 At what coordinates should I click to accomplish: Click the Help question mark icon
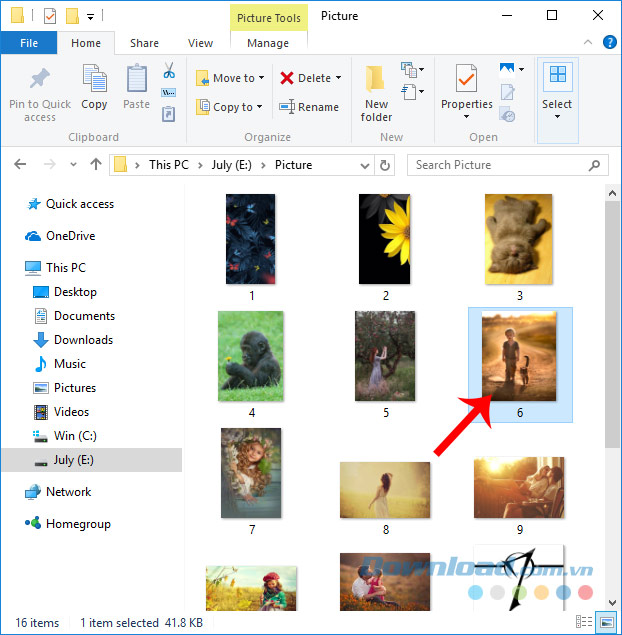point(609,42)
